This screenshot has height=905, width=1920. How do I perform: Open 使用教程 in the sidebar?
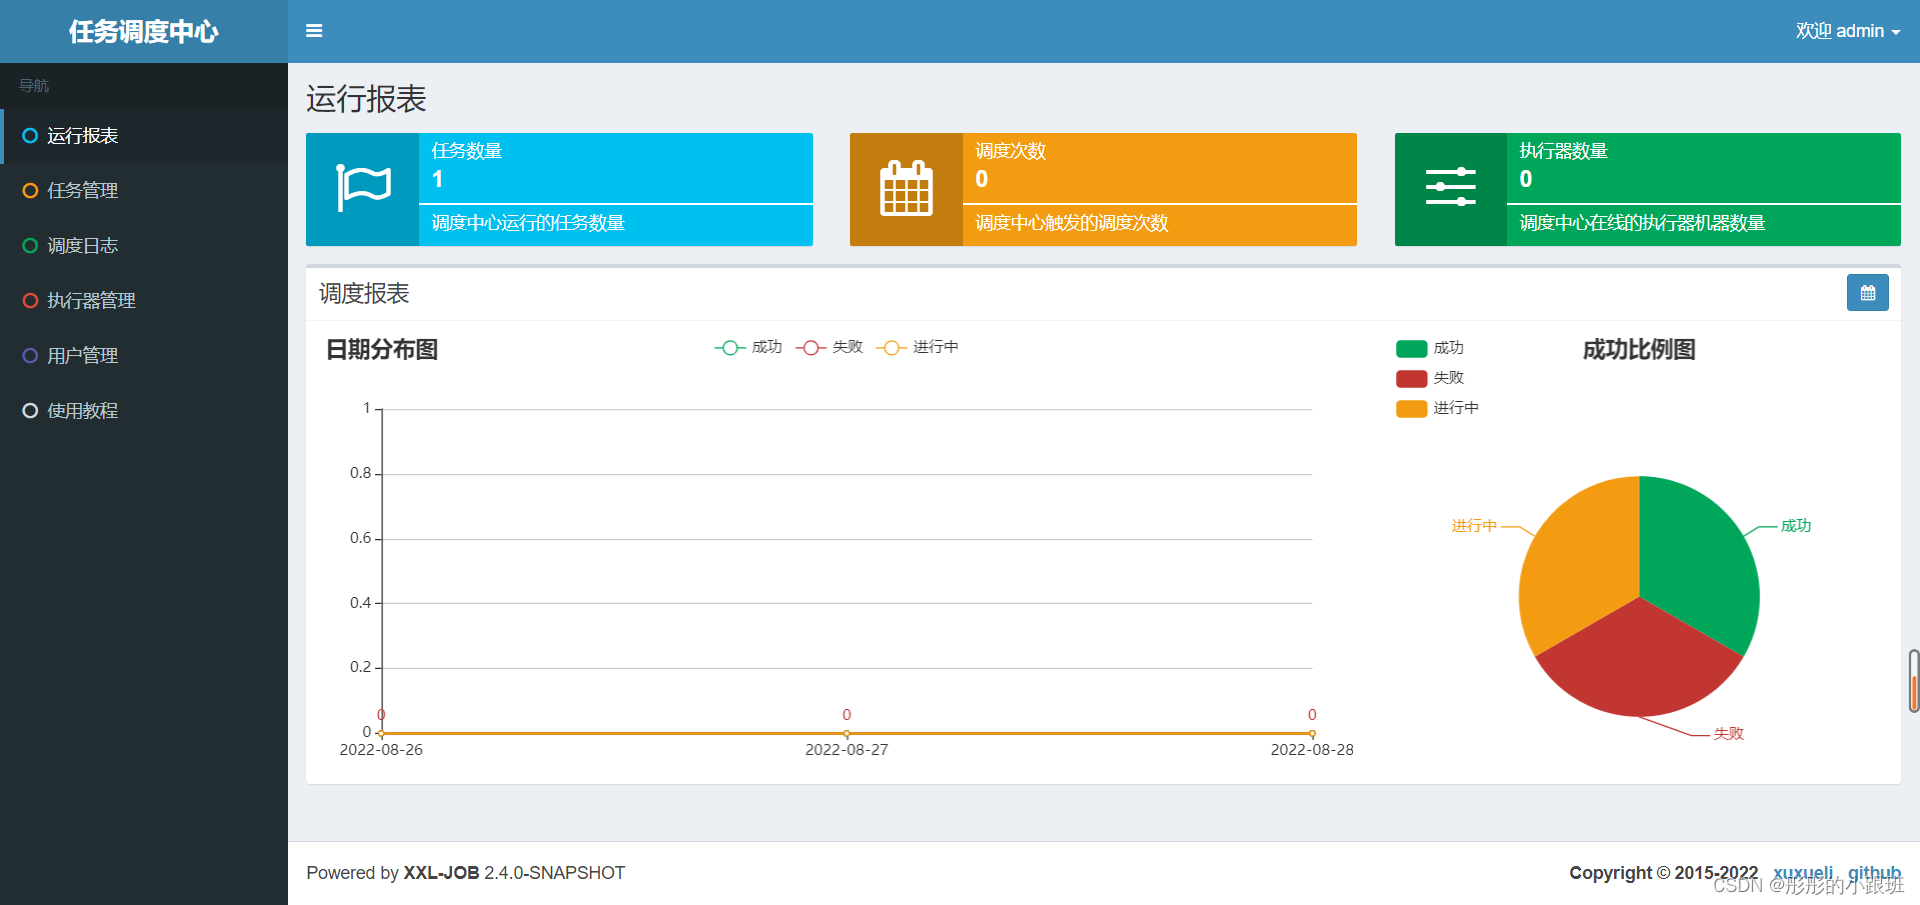144,411
